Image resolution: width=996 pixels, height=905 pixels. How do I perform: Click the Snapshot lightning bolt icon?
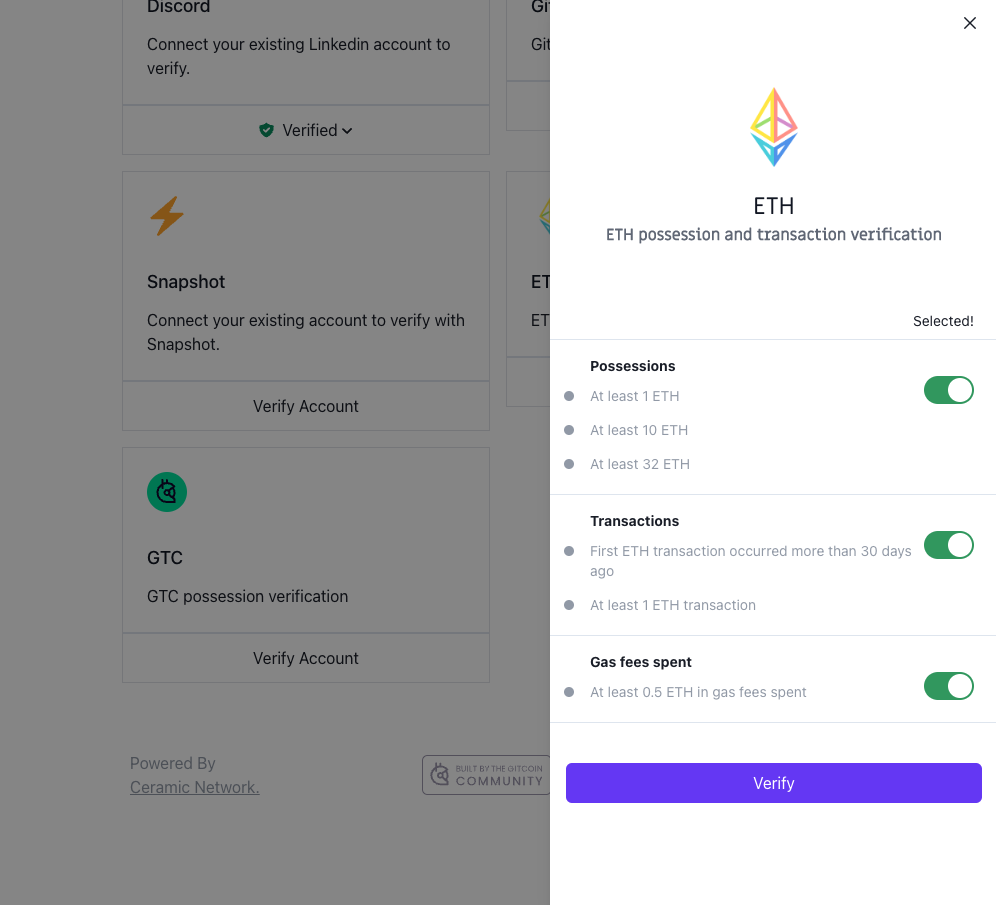pyautogui.click(x=167, y=216)
